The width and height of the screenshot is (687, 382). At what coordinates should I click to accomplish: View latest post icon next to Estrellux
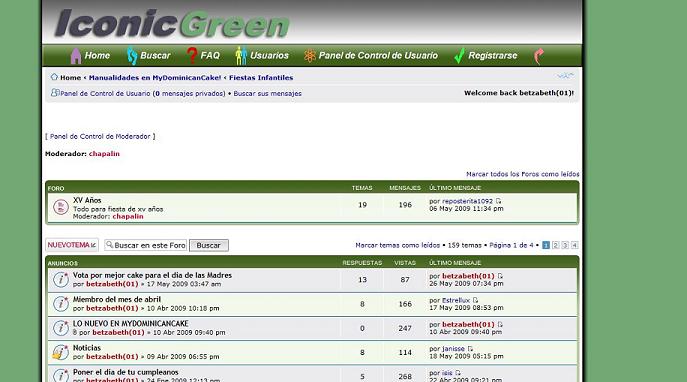tap(475, 300)
